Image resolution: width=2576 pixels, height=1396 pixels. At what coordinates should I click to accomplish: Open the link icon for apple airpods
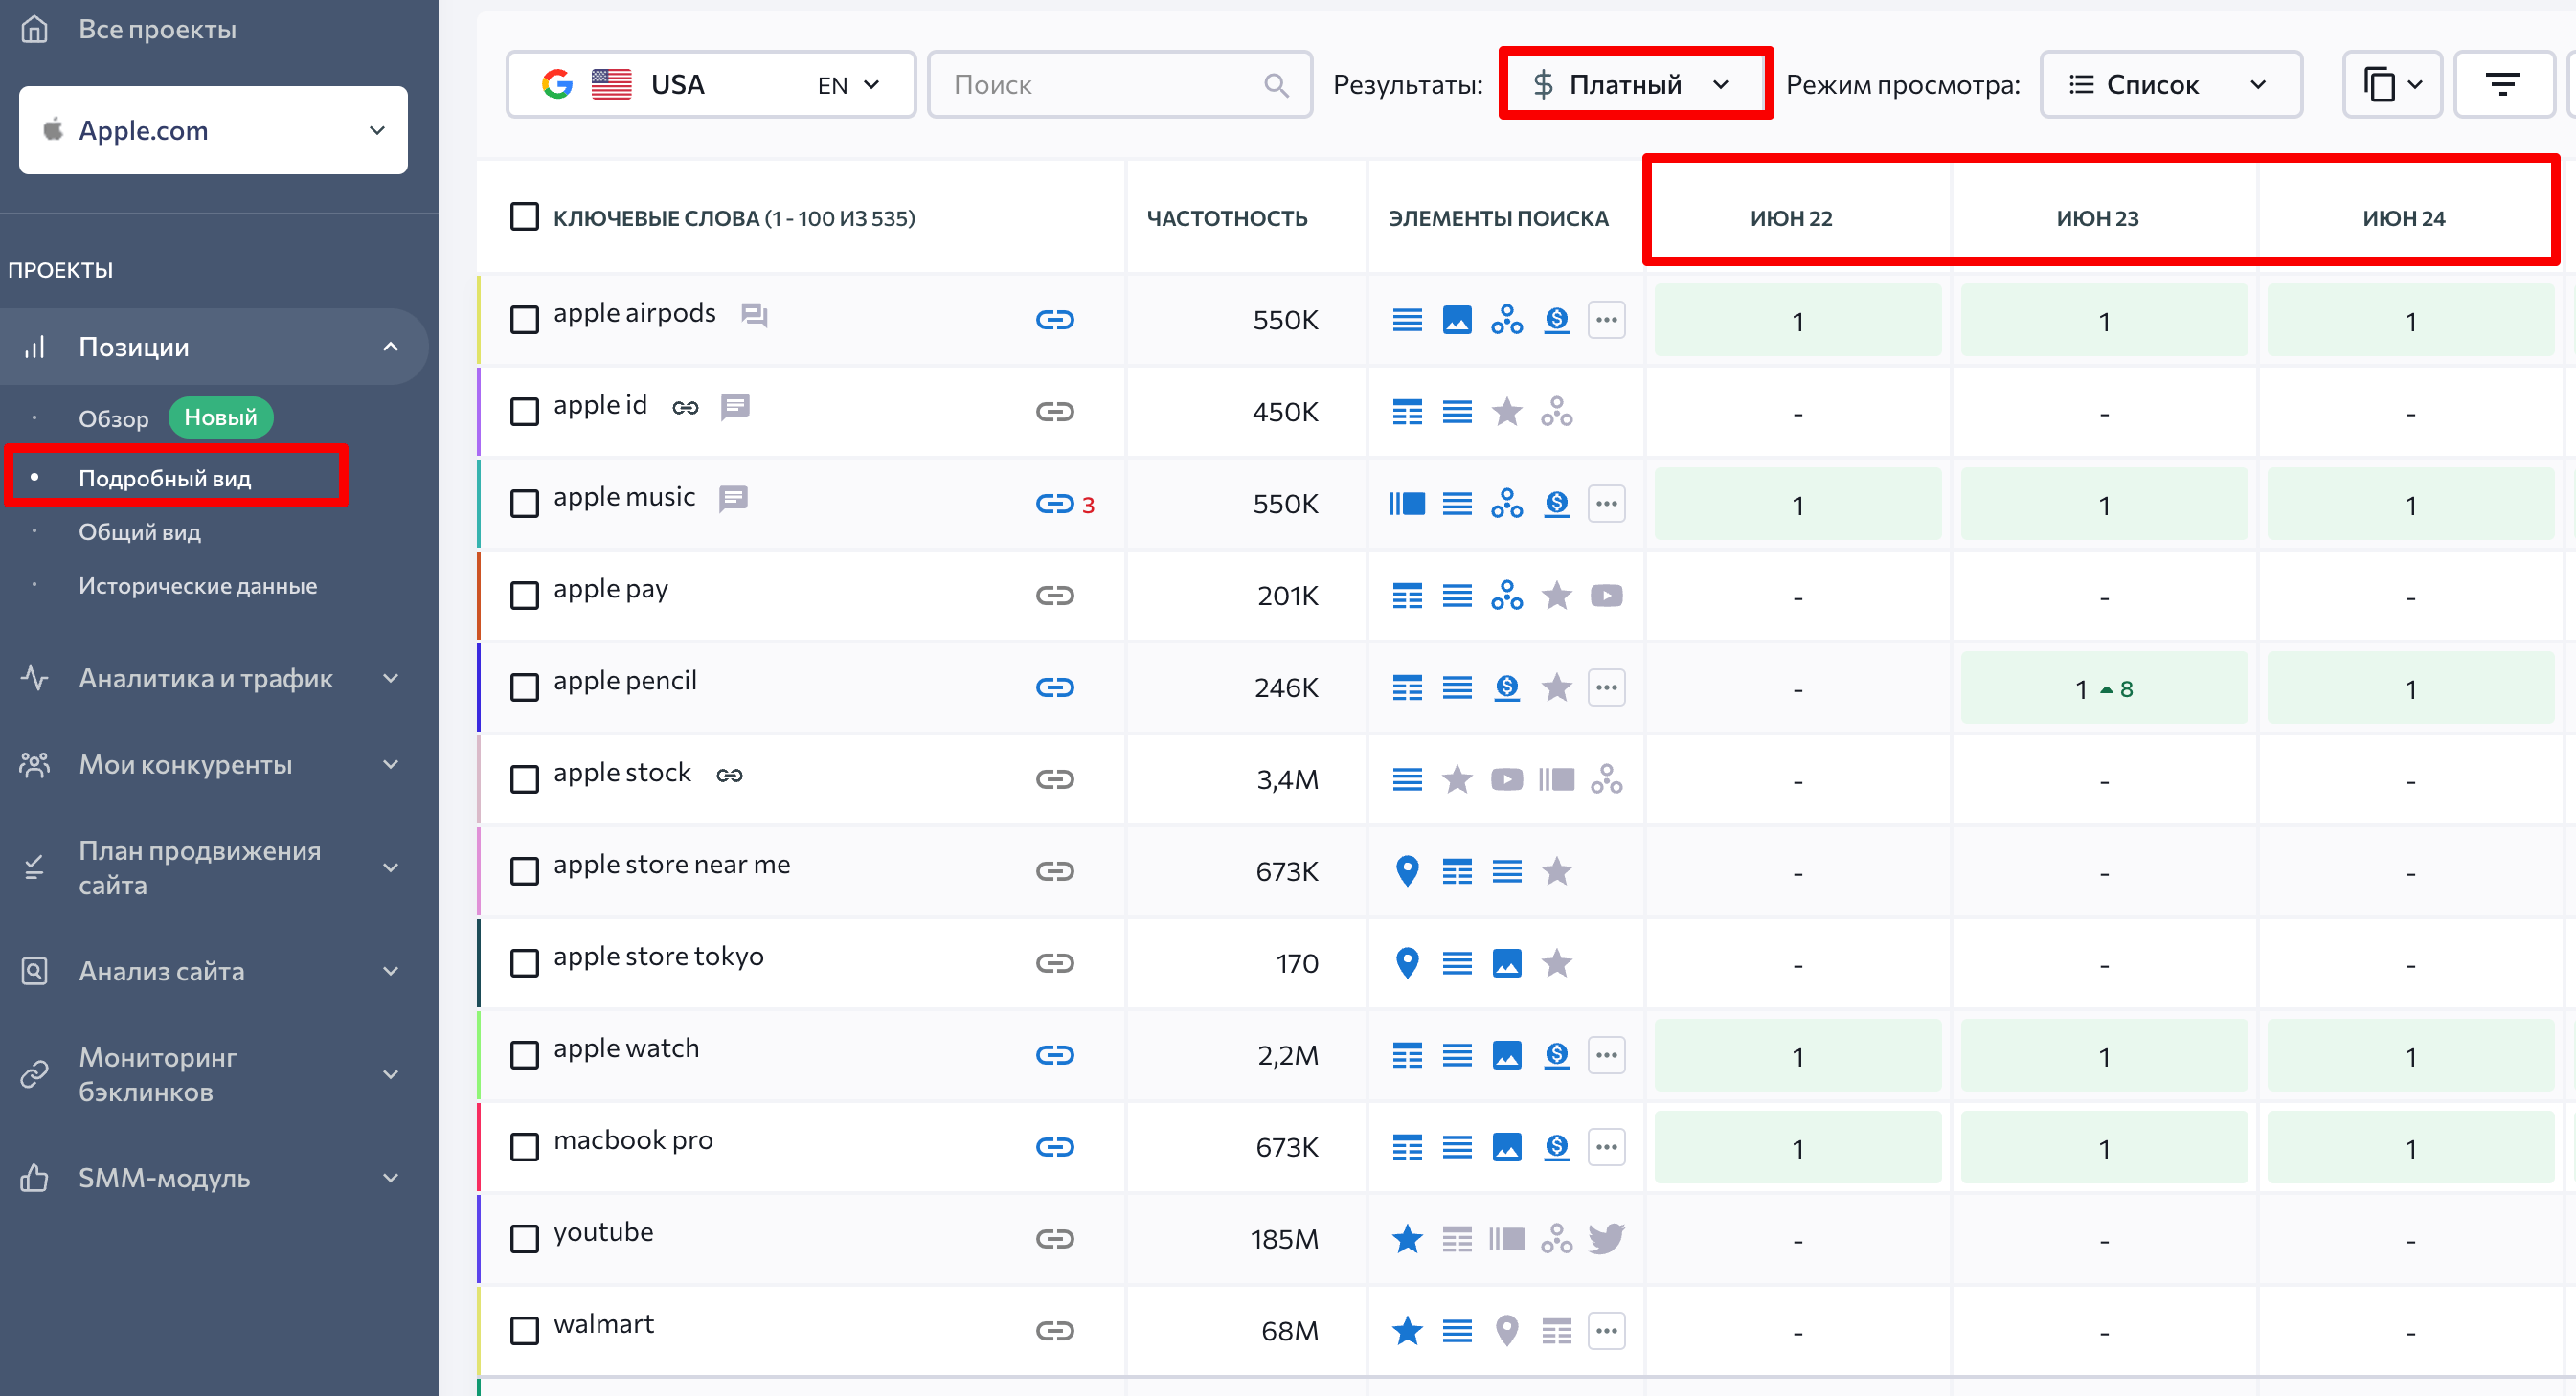pos(1054,320)
